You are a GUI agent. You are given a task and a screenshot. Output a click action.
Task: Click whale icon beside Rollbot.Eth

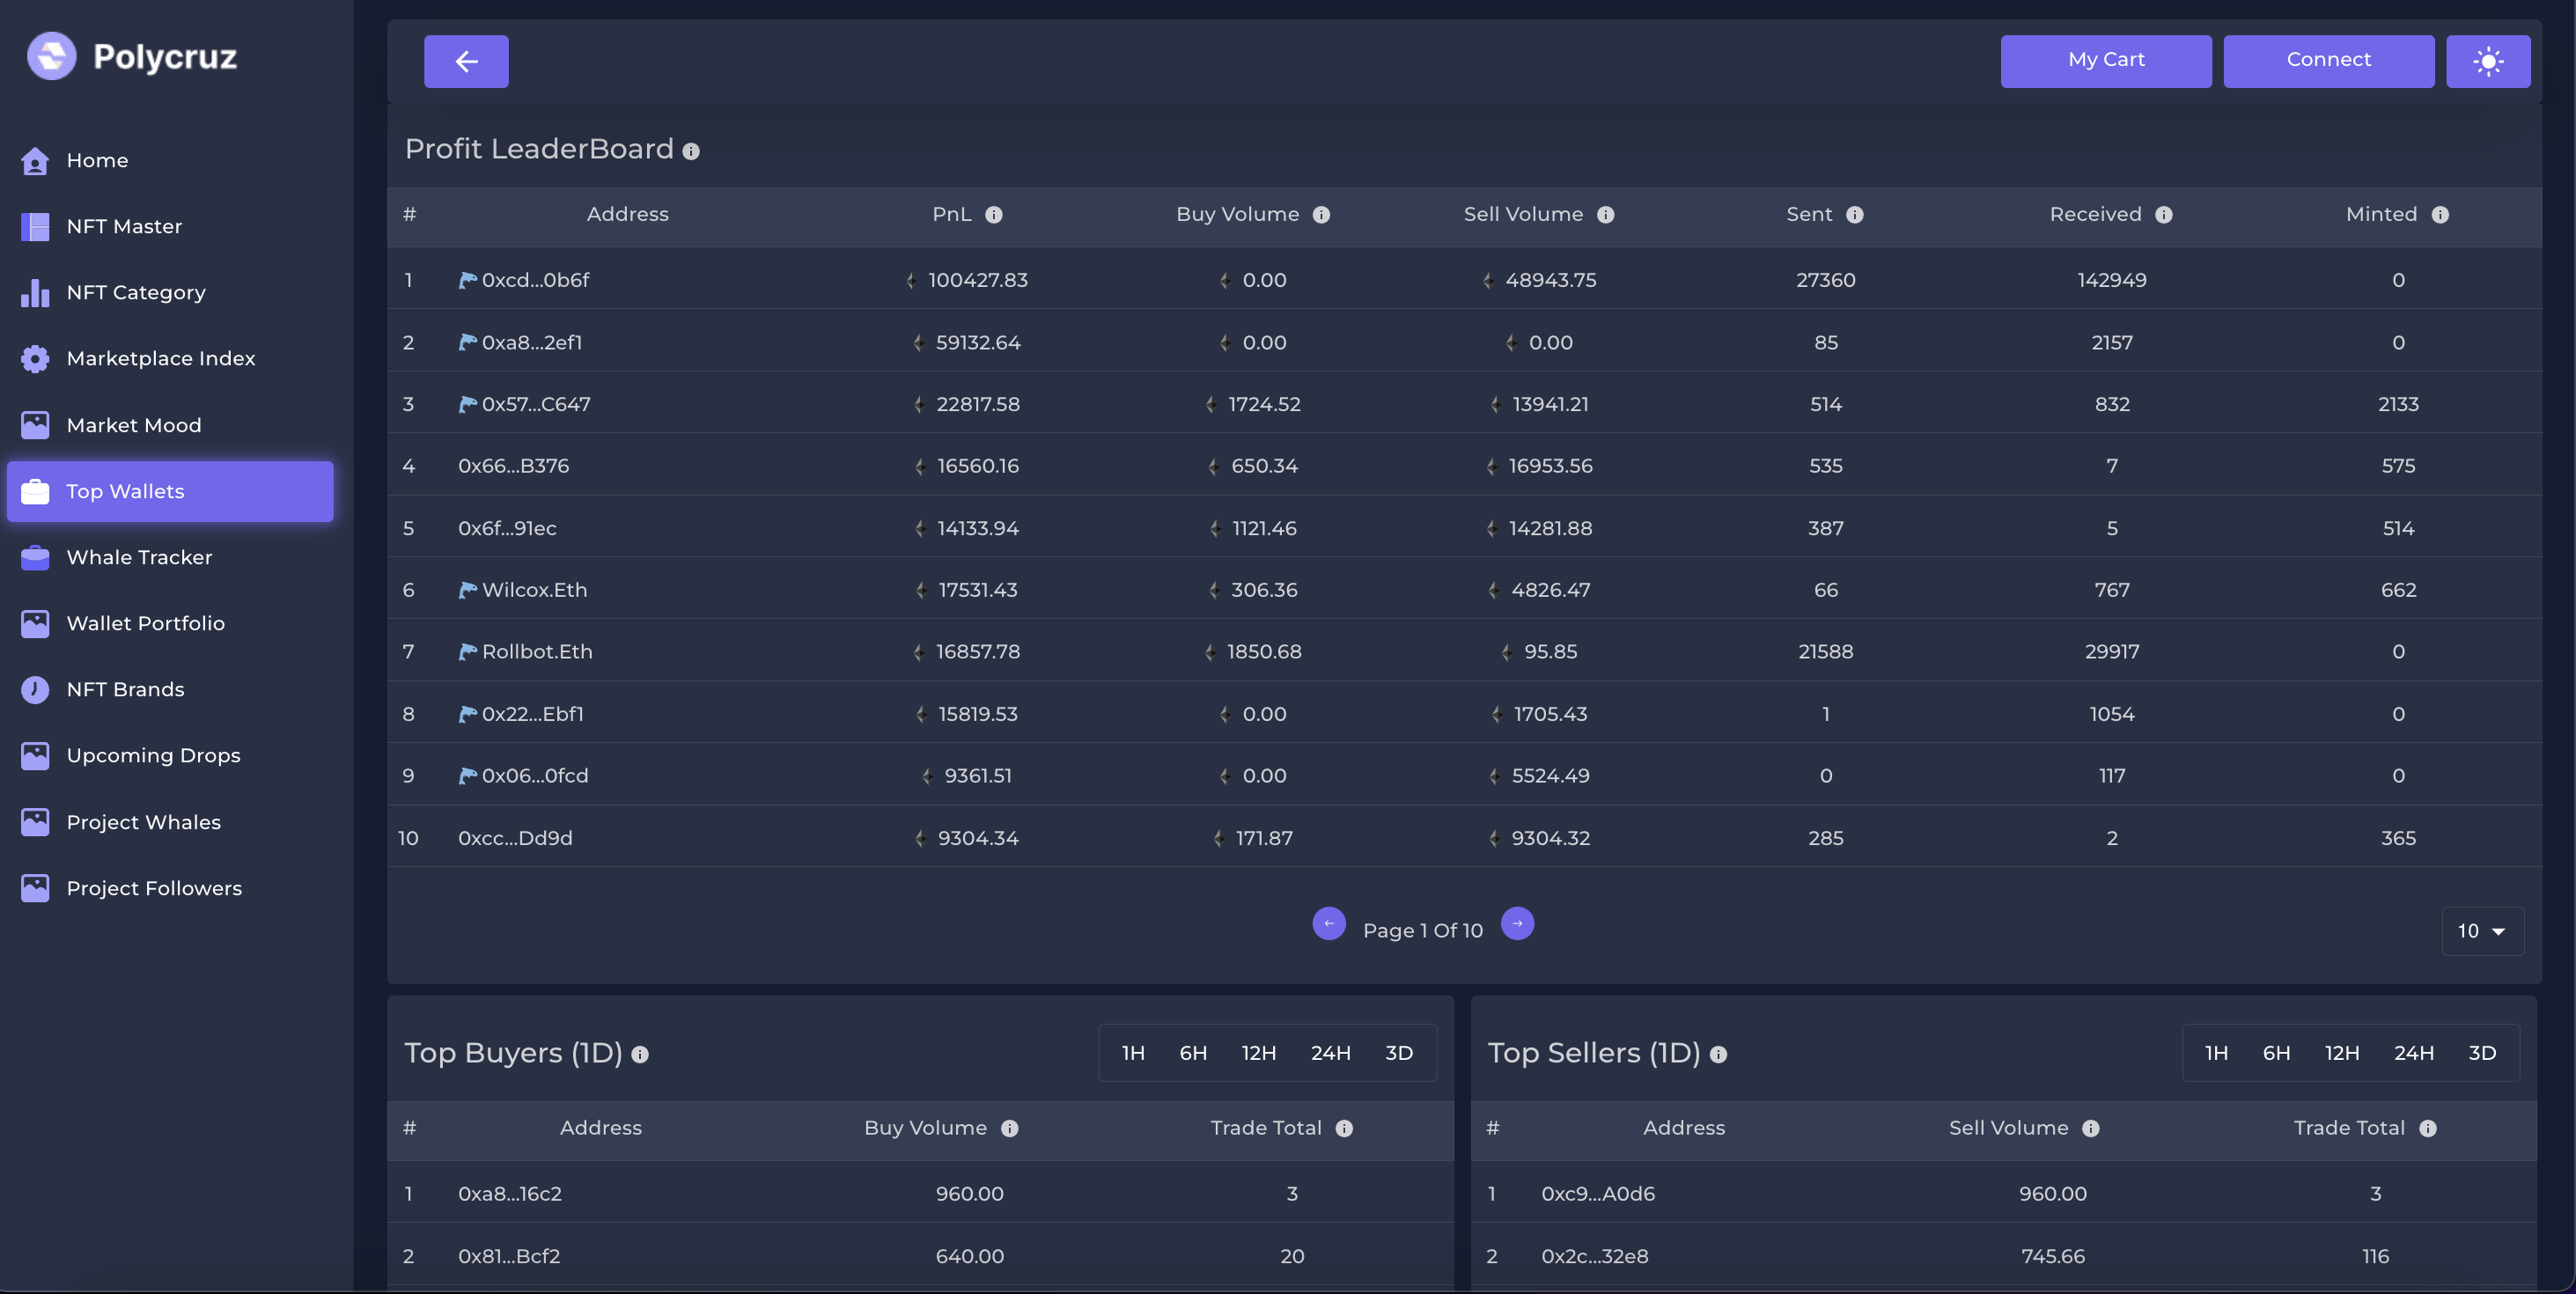click(x=467, y=652)
